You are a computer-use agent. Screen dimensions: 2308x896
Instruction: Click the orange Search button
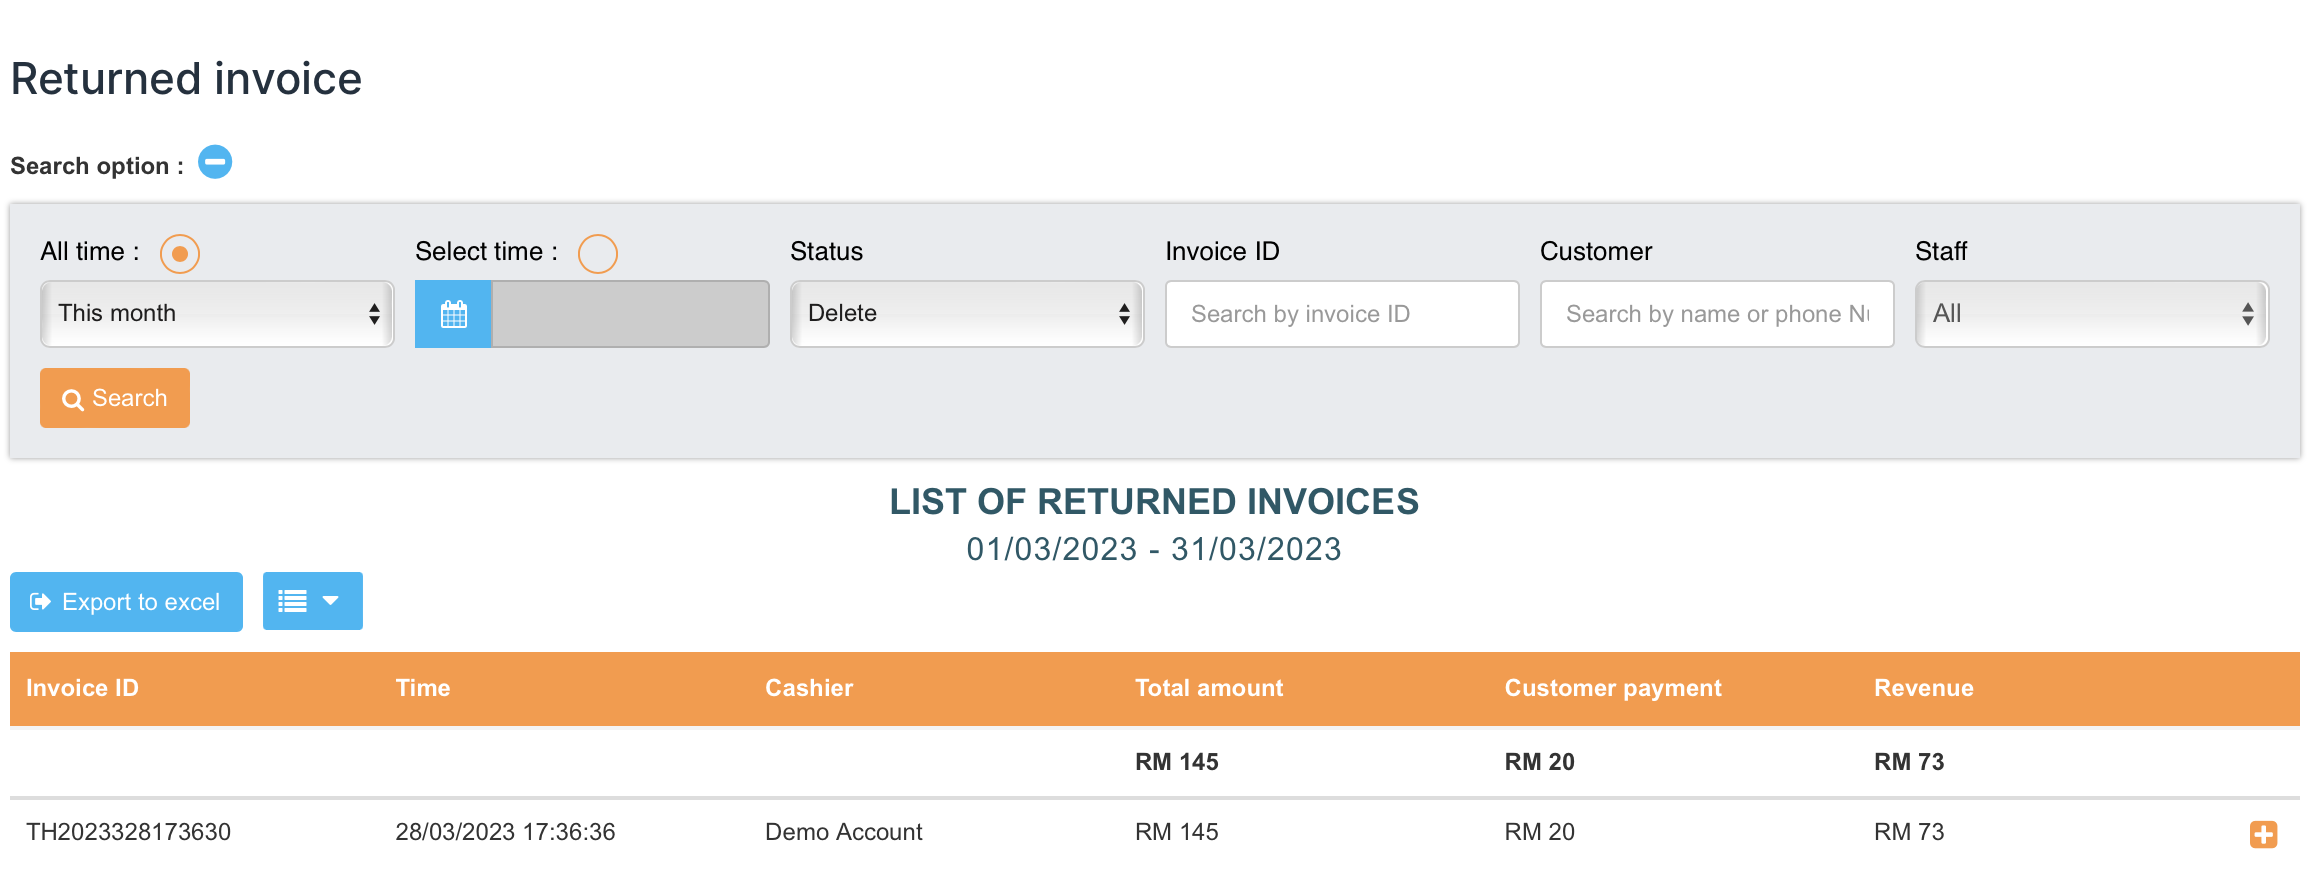tap(115, 398)
